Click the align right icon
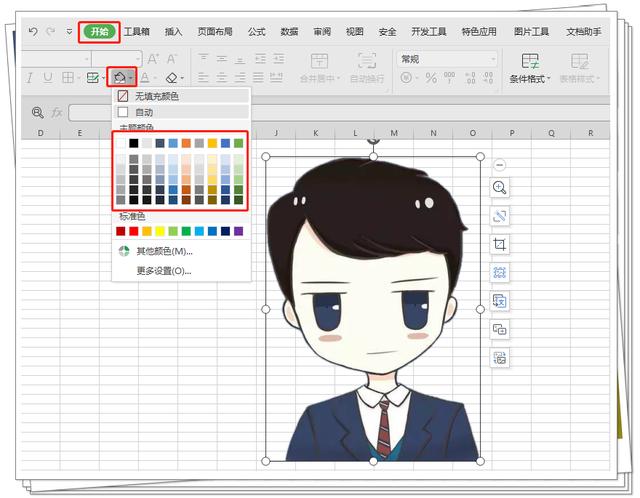Screen dimensions: 640x498 pos(240,77)
